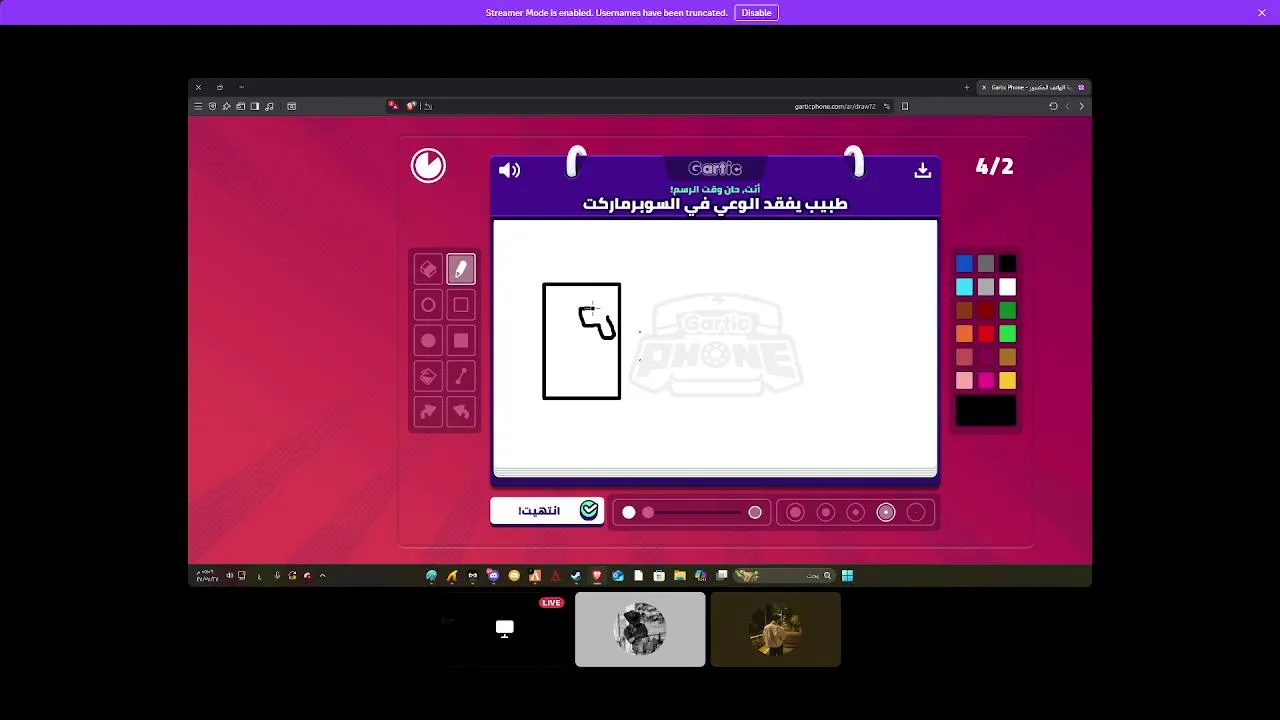The height and width of the screenshot is (720, 1280).
Task: Open the Windows Start menu
Action: [847, 575]
